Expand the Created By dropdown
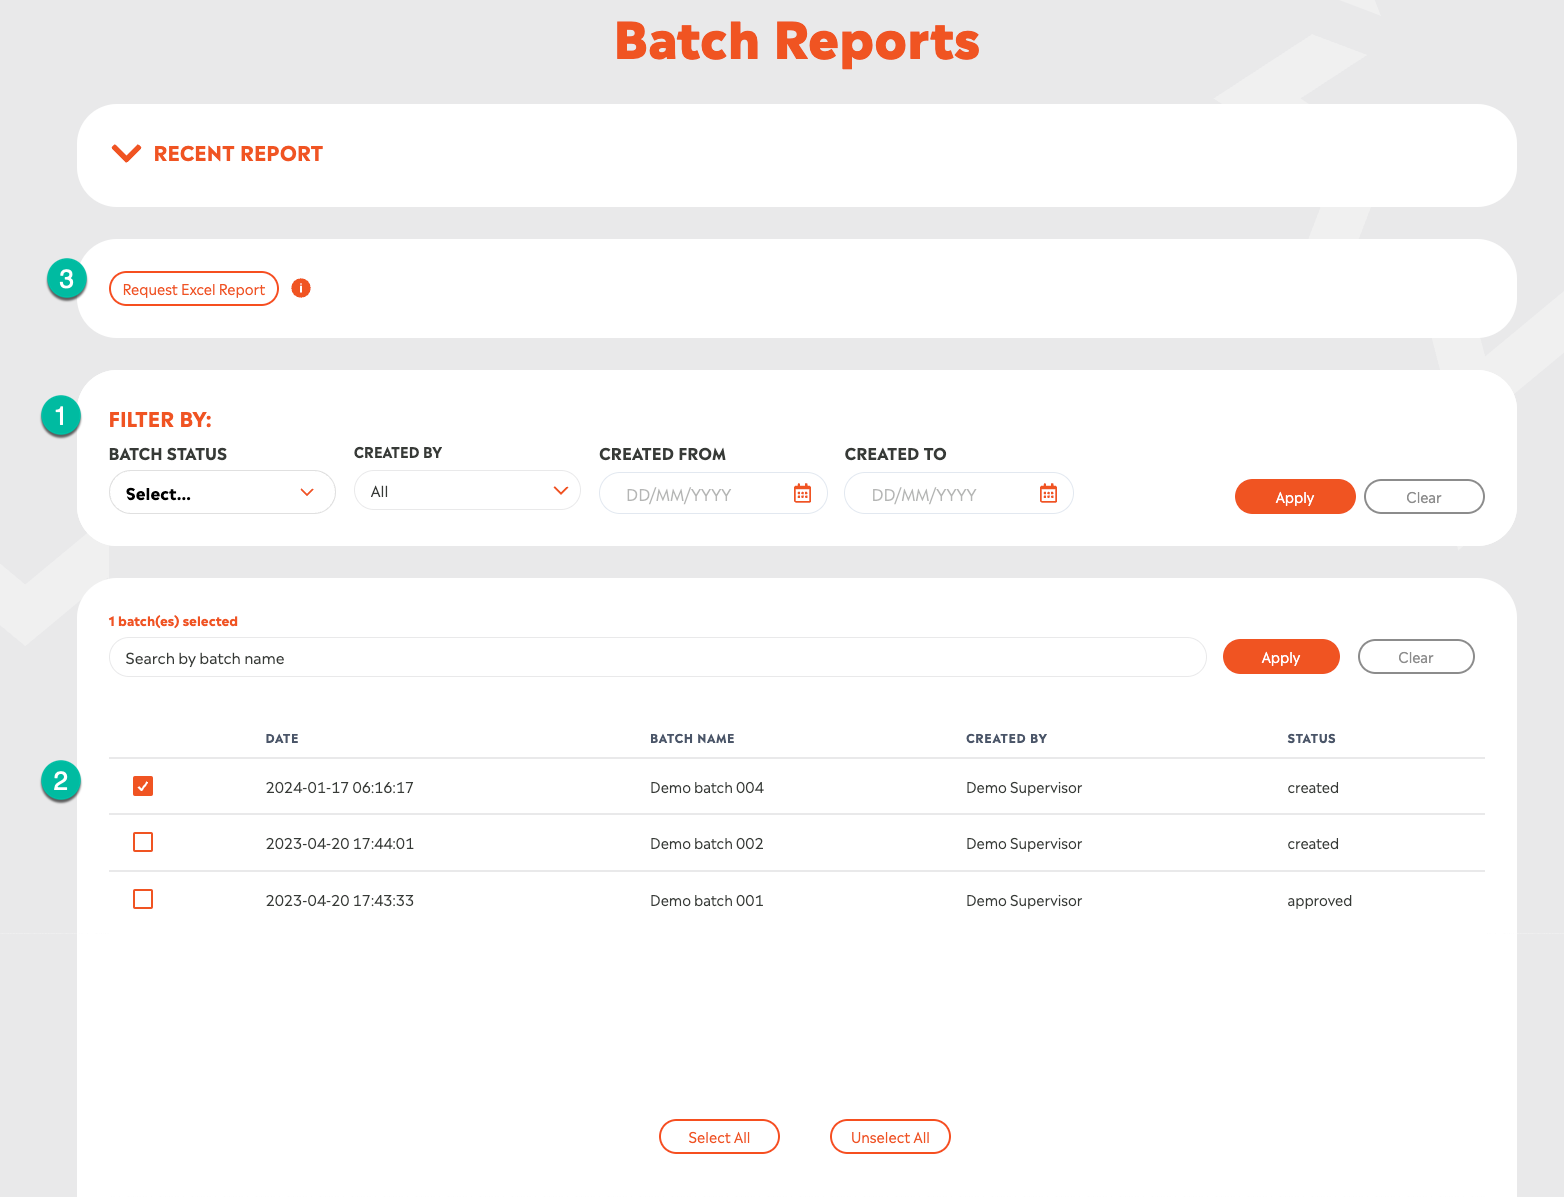Image resolution: width=1564 pixels, height=1197 pixels. coord(467,491)
